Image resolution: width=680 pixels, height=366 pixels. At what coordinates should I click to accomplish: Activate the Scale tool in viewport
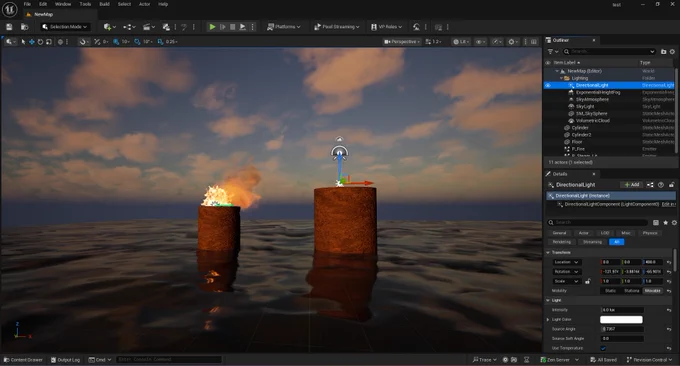[x=49, y=42]
